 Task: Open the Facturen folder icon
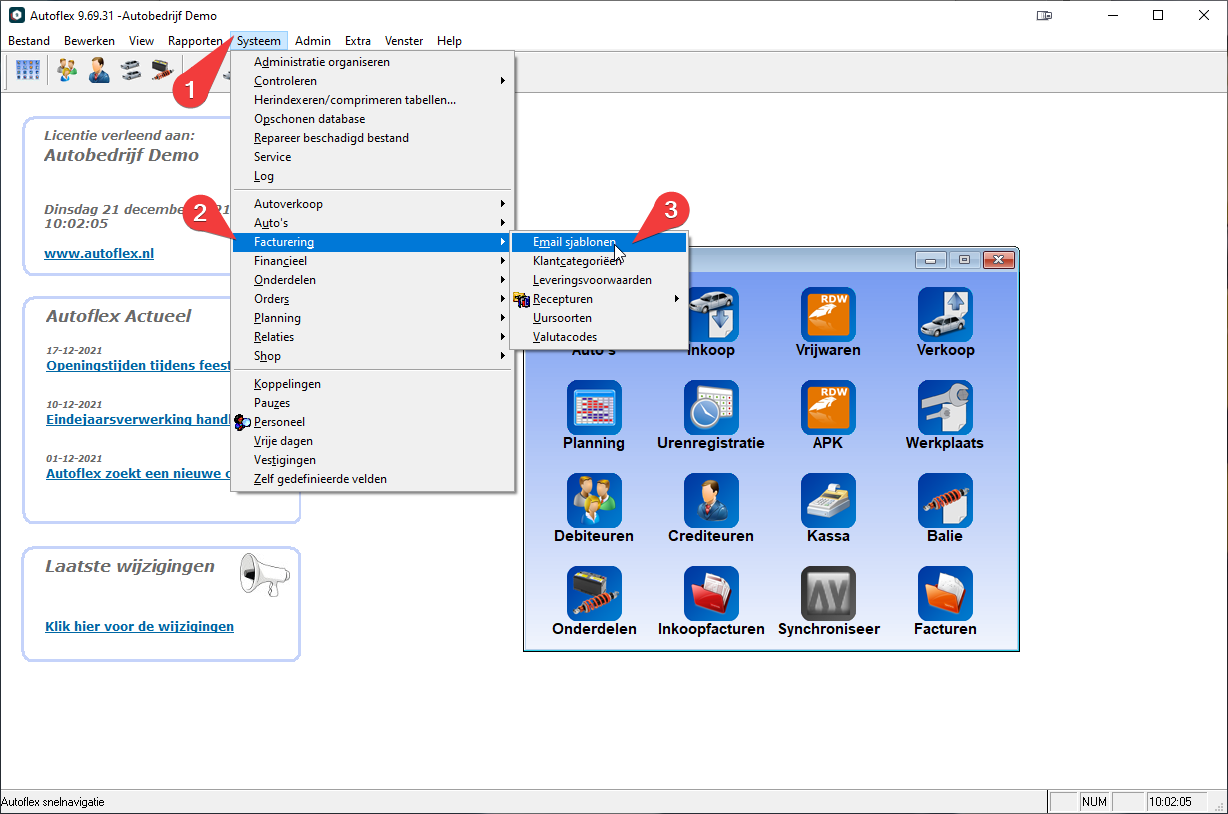945,593
